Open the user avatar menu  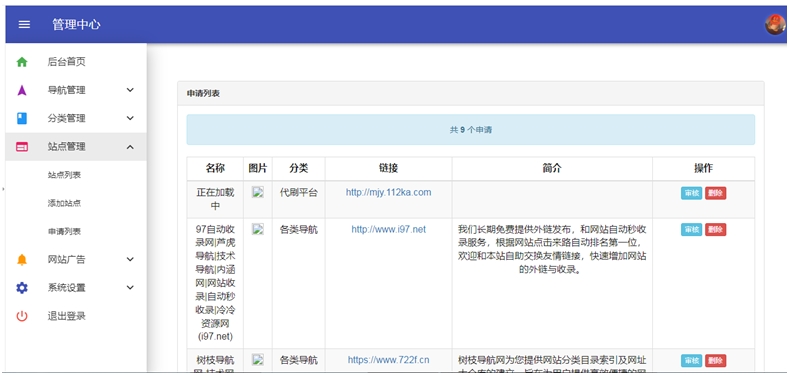pyautogui.click(x=774, y=24)
